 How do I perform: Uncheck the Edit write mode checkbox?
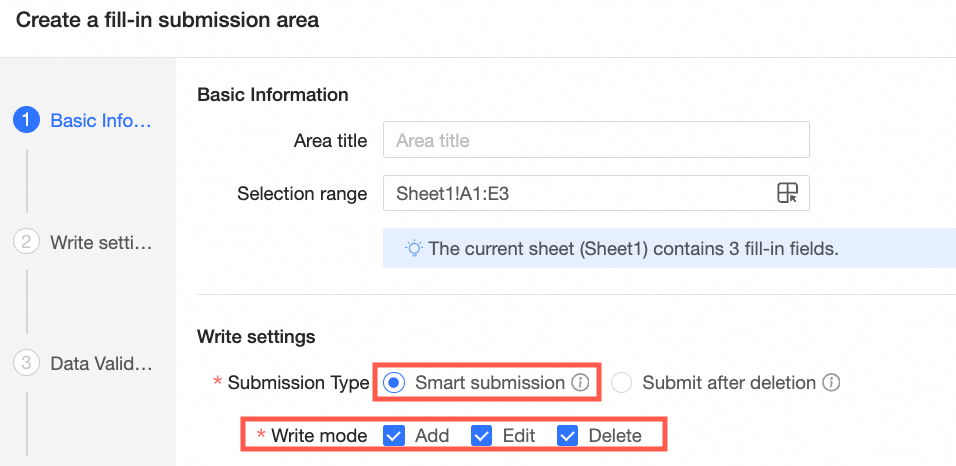481,436
